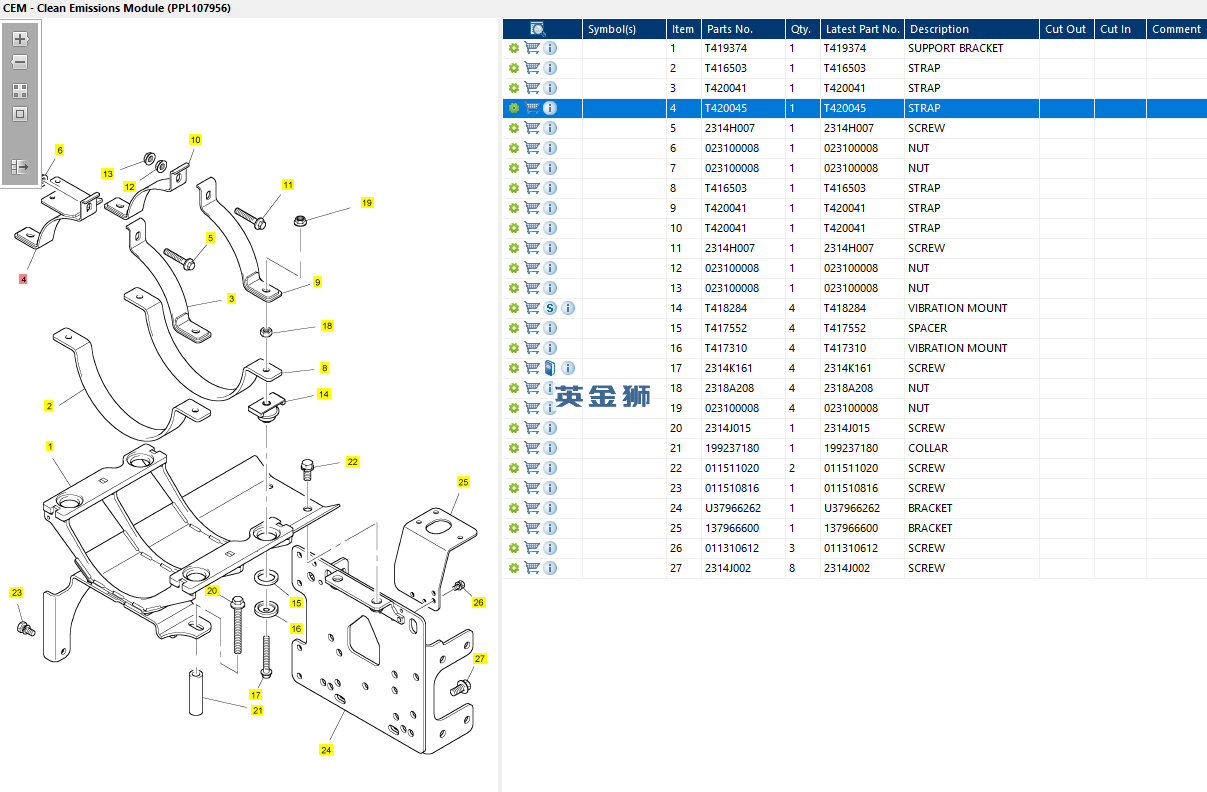This screenshot has width=1207, height=792.
Task: Click green gear icon for COLLAR row
Action: pos(514,448)
